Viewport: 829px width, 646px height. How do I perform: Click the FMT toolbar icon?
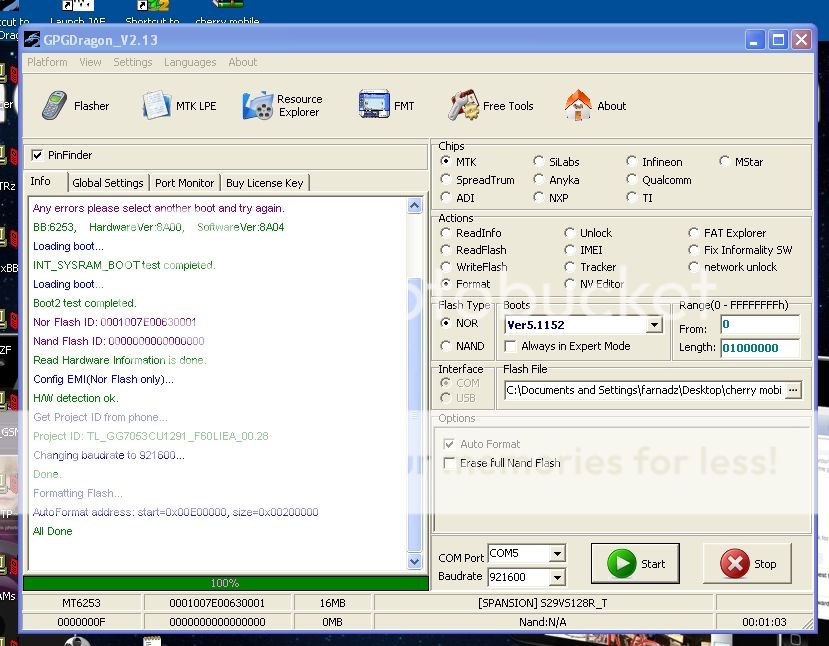[374, 105]
